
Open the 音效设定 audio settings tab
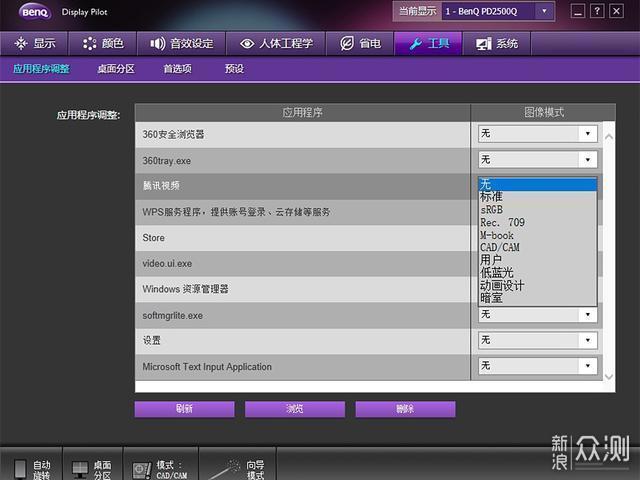(x=181, y=43)
